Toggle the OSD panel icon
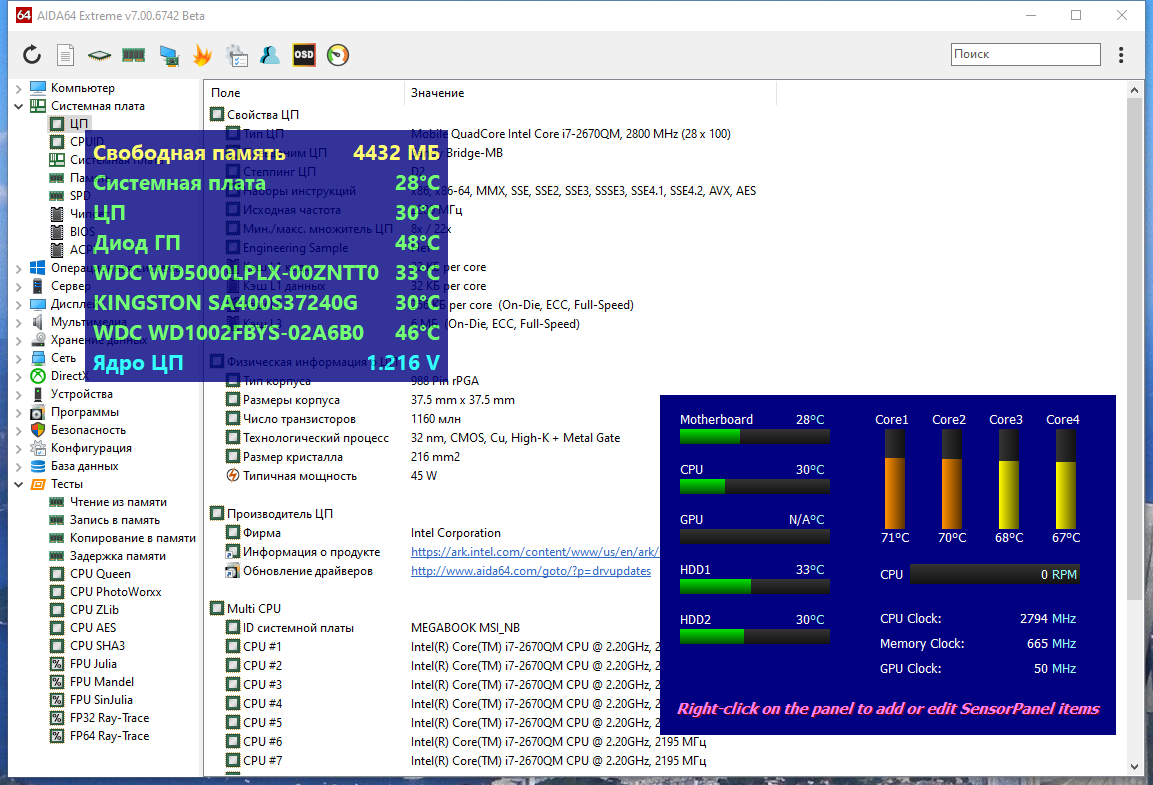Screen dimensions: 1153x785 303,55
